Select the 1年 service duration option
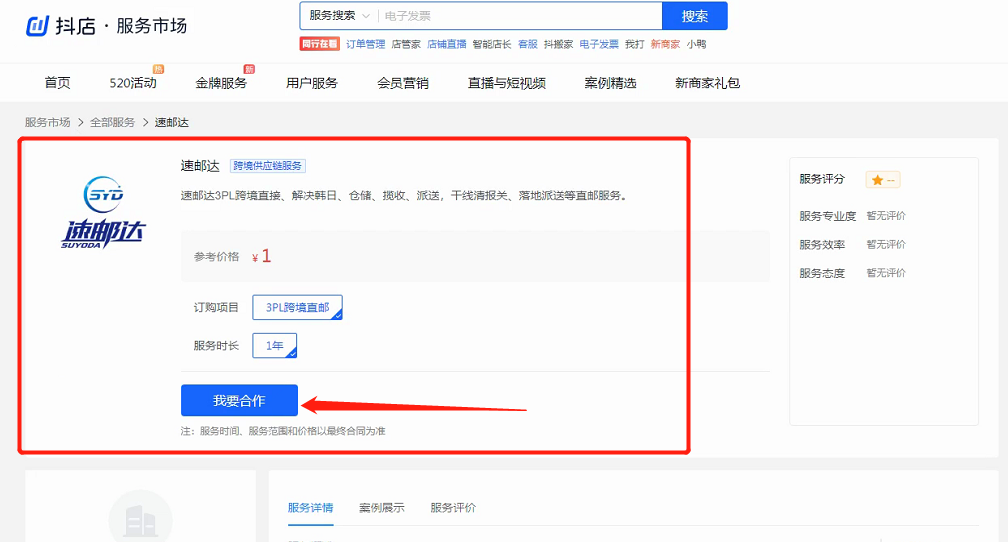The image size is (1008, 542). 274,345
